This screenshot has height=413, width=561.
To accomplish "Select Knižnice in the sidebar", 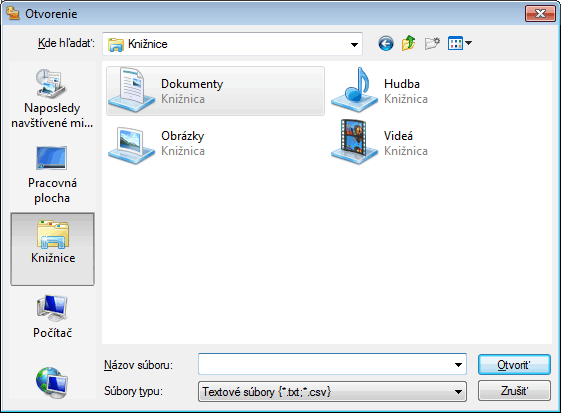I will (53, 249).
